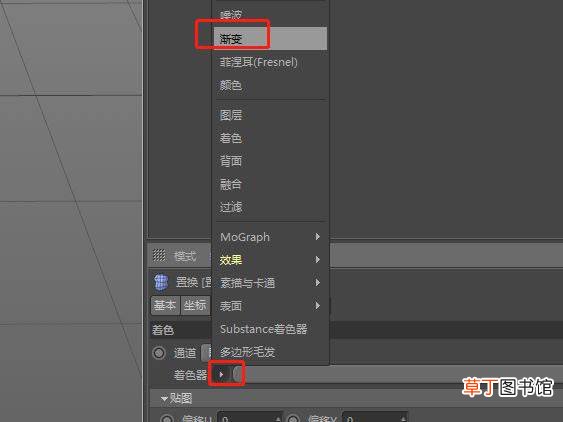Open the 模式 menu in attribute manager
This screenshot has width=563, height=422.
click(185, 256)
